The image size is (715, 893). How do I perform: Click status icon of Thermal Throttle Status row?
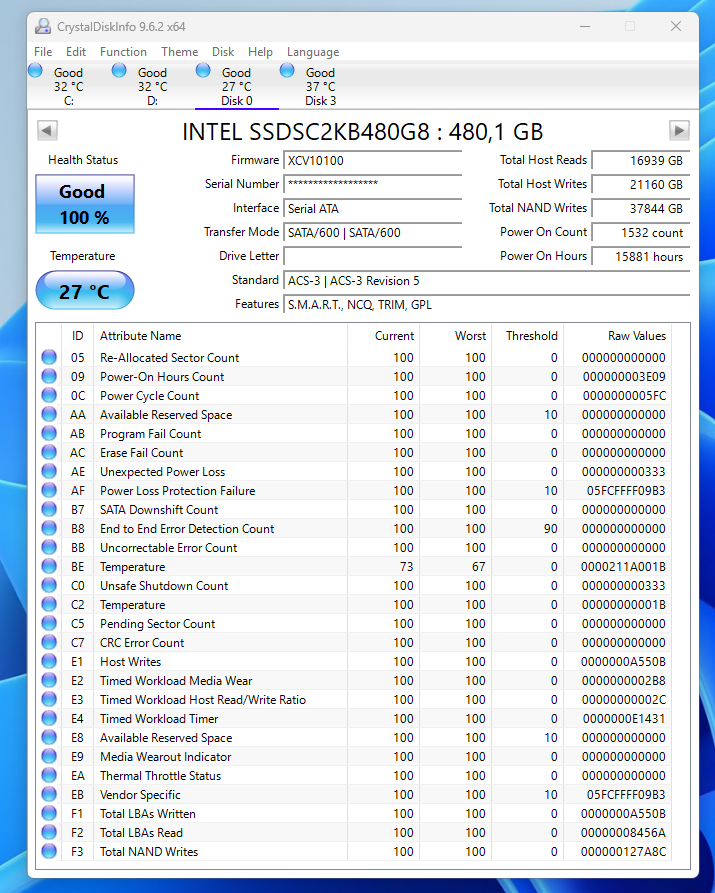pos(49,775)
